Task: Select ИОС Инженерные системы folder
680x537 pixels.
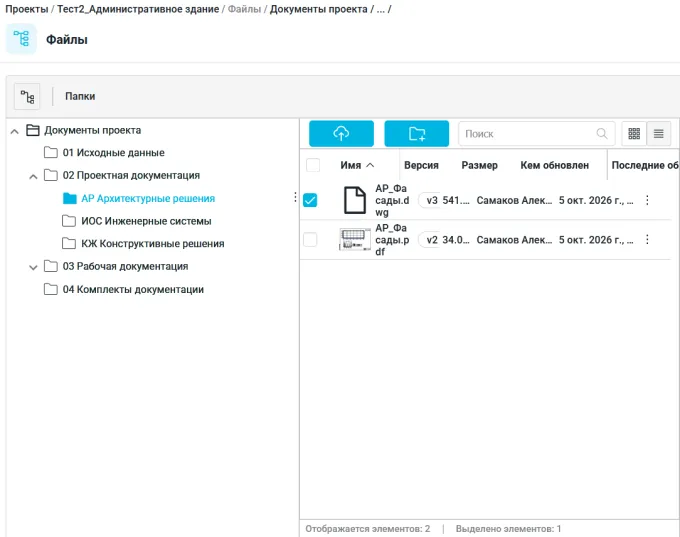Action: [x=146, y=221]
